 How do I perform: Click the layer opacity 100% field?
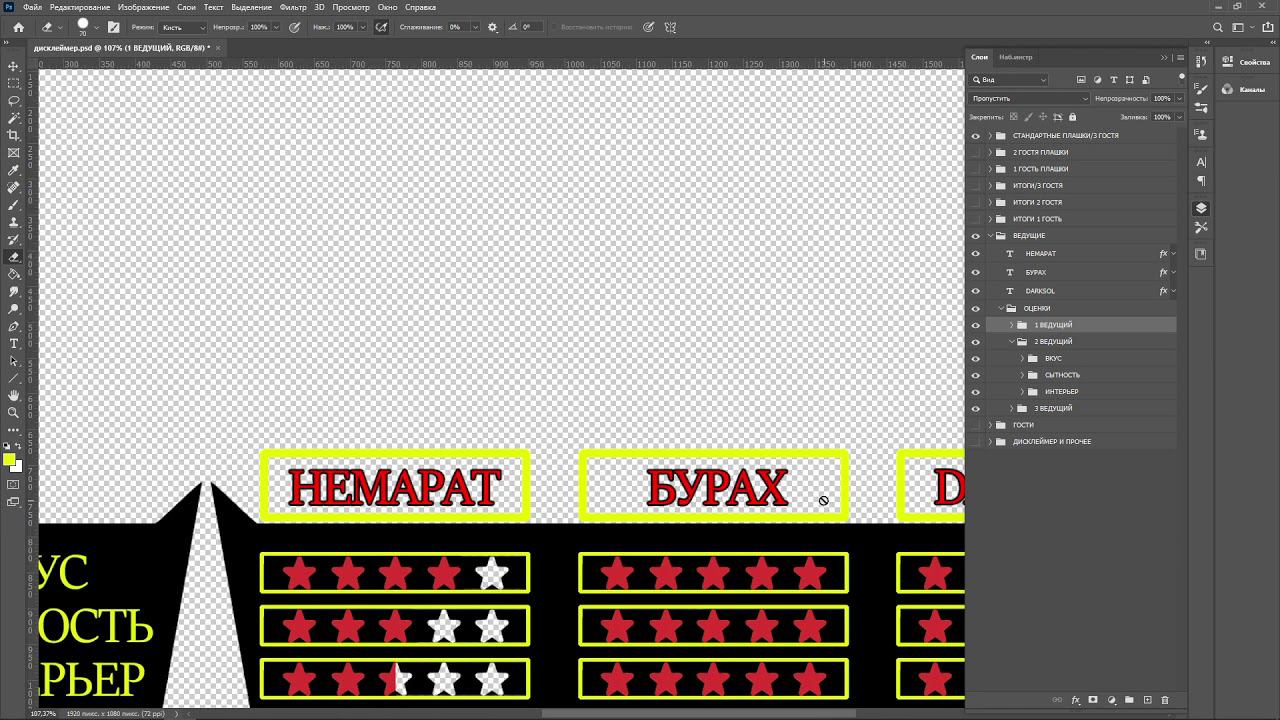click(1162, 98)
